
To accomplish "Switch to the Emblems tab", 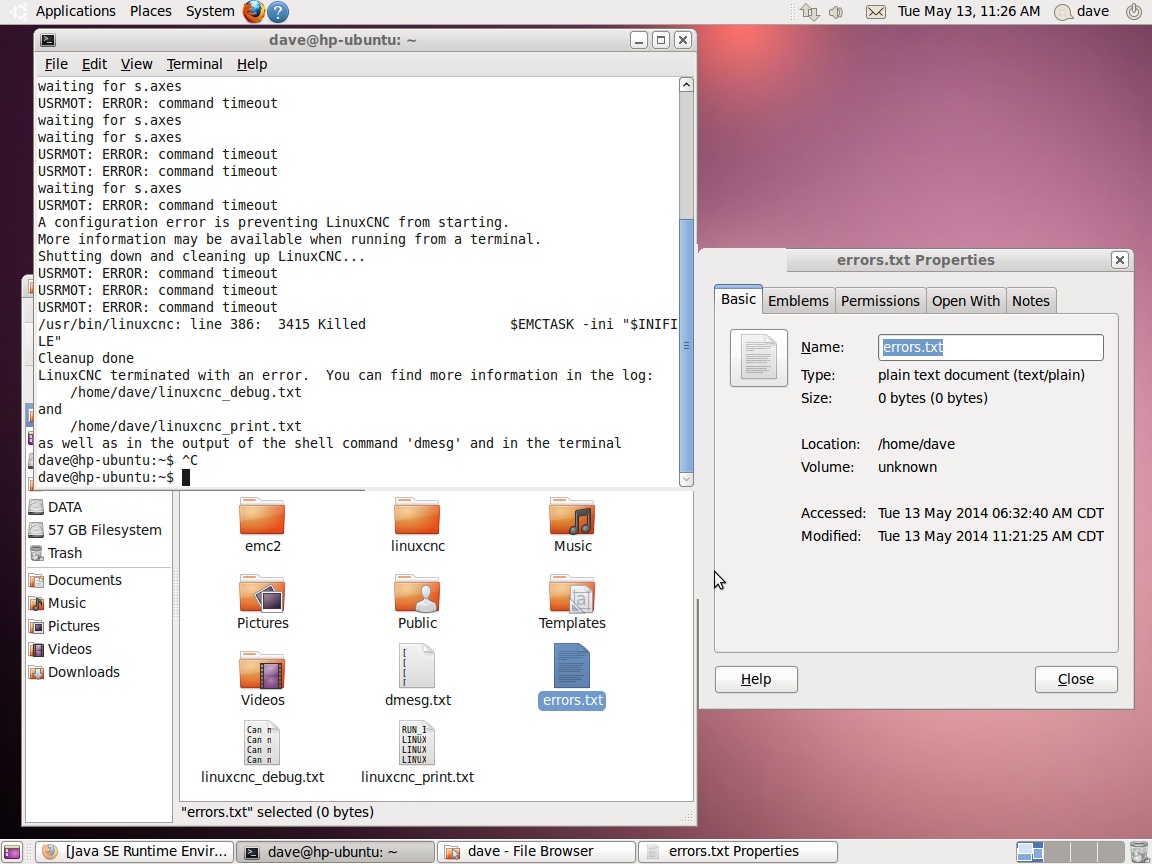I will pyautogui.click(x=798, y=301).
